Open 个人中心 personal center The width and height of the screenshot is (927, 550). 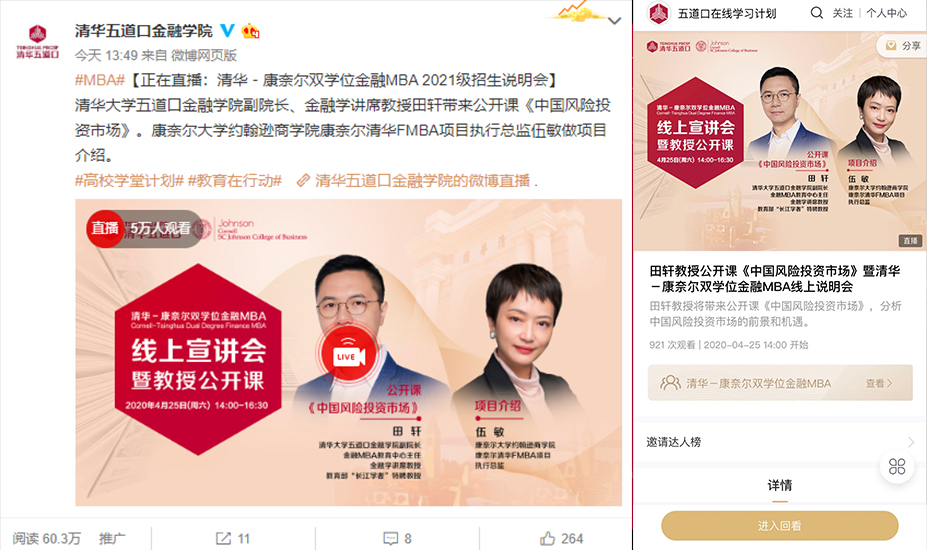[x=886, y=13]
